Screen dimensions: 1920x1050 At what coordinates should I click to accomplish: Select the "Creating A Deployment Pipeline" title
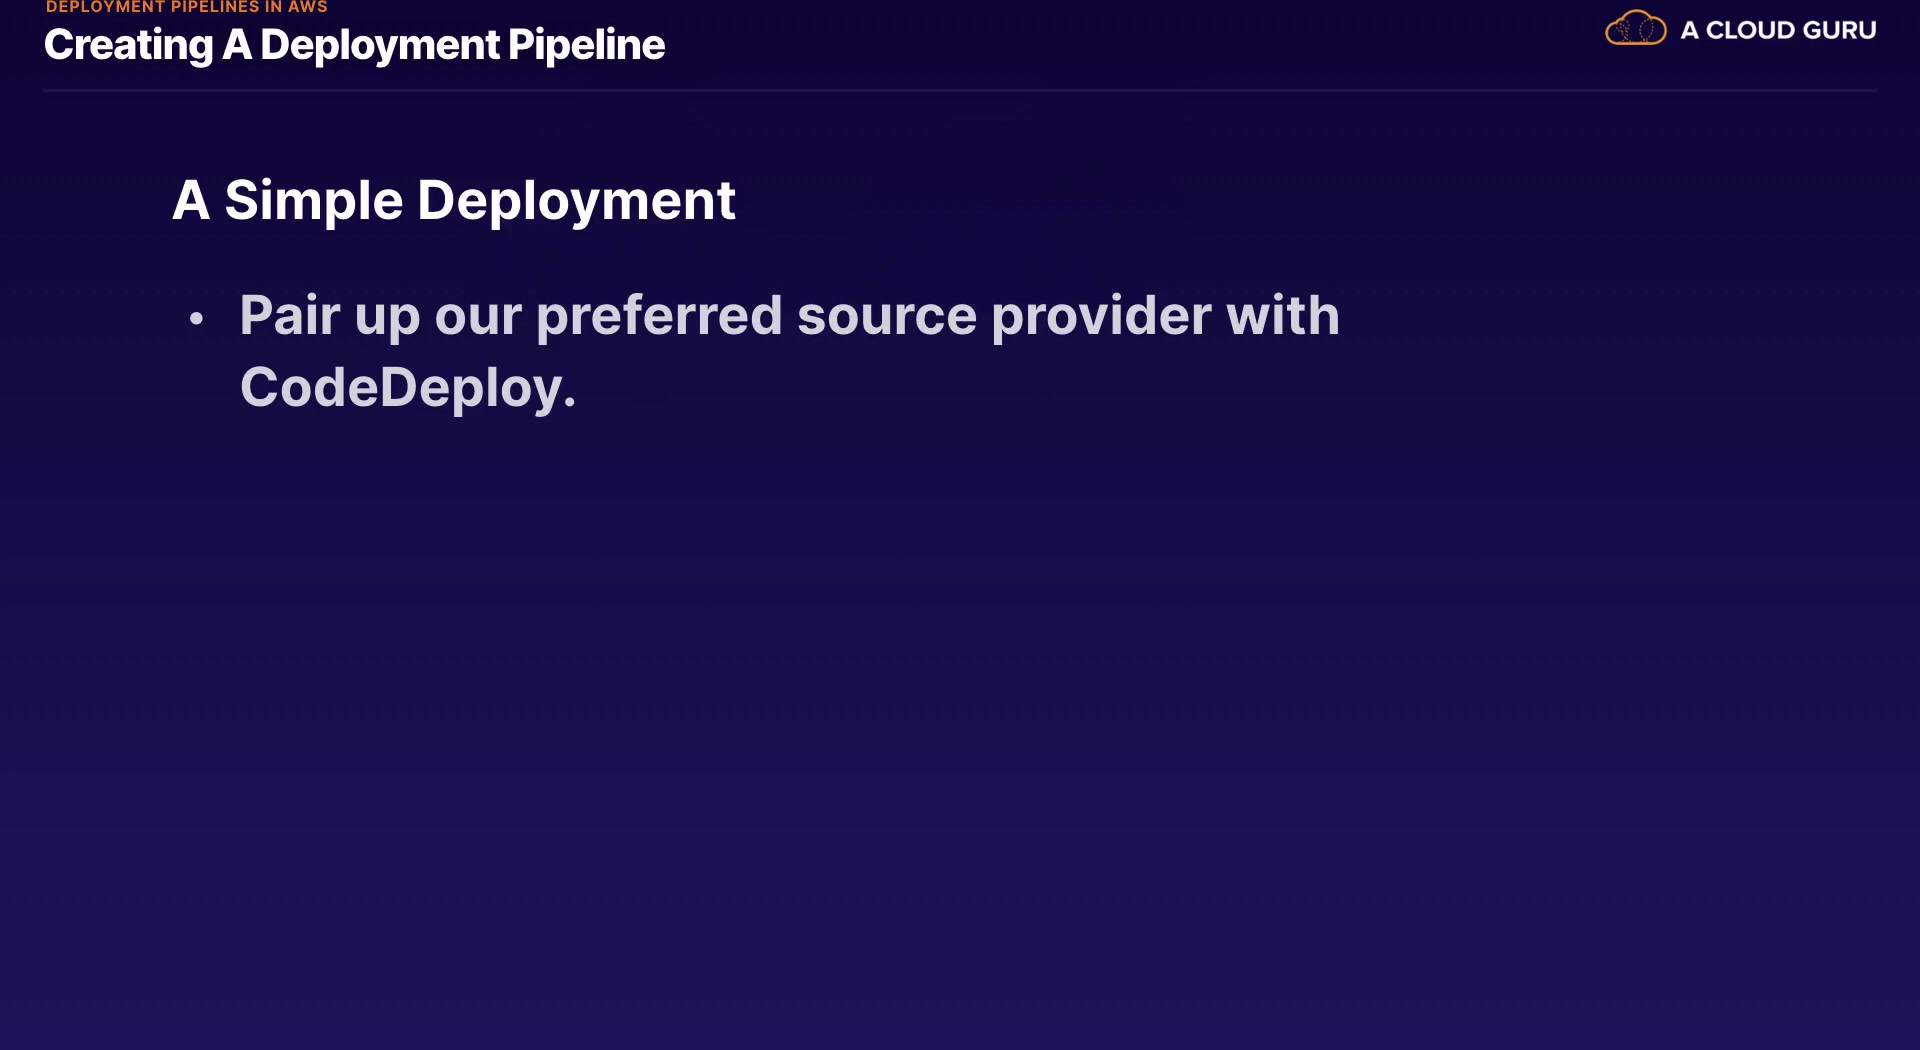(x=354, y=45)
